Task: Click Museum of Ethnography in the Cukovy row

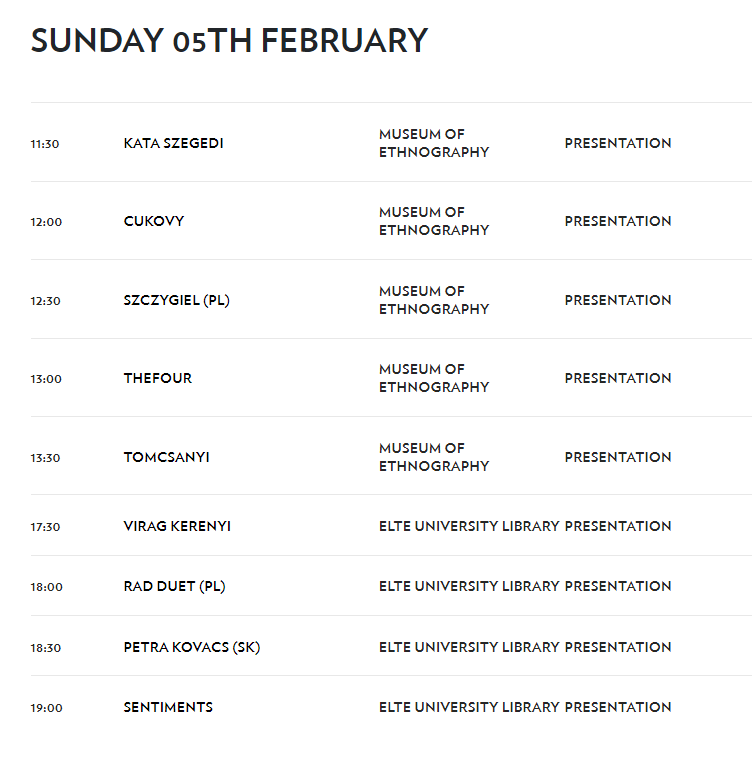Action: [434, 221]
